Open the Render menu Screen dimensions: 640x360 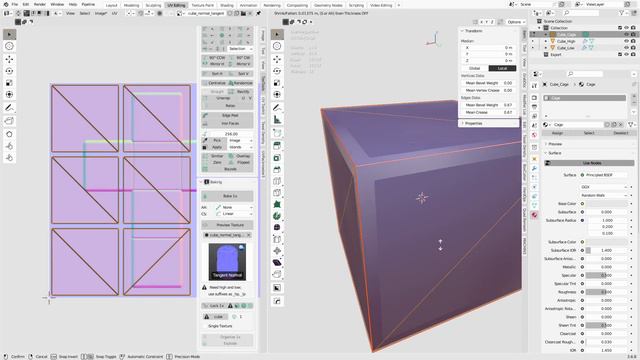point(40,4)
